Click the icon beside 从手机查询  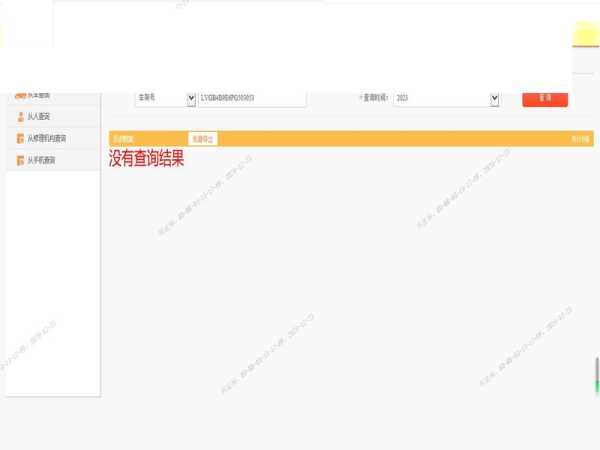pyautogui.click(x=20, y=161)
